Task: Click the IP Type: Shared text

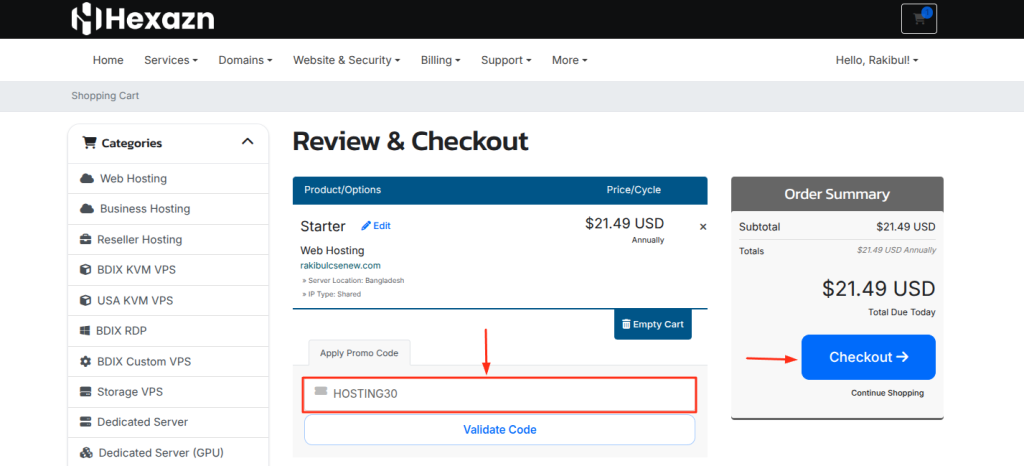Action: (332, 294)
